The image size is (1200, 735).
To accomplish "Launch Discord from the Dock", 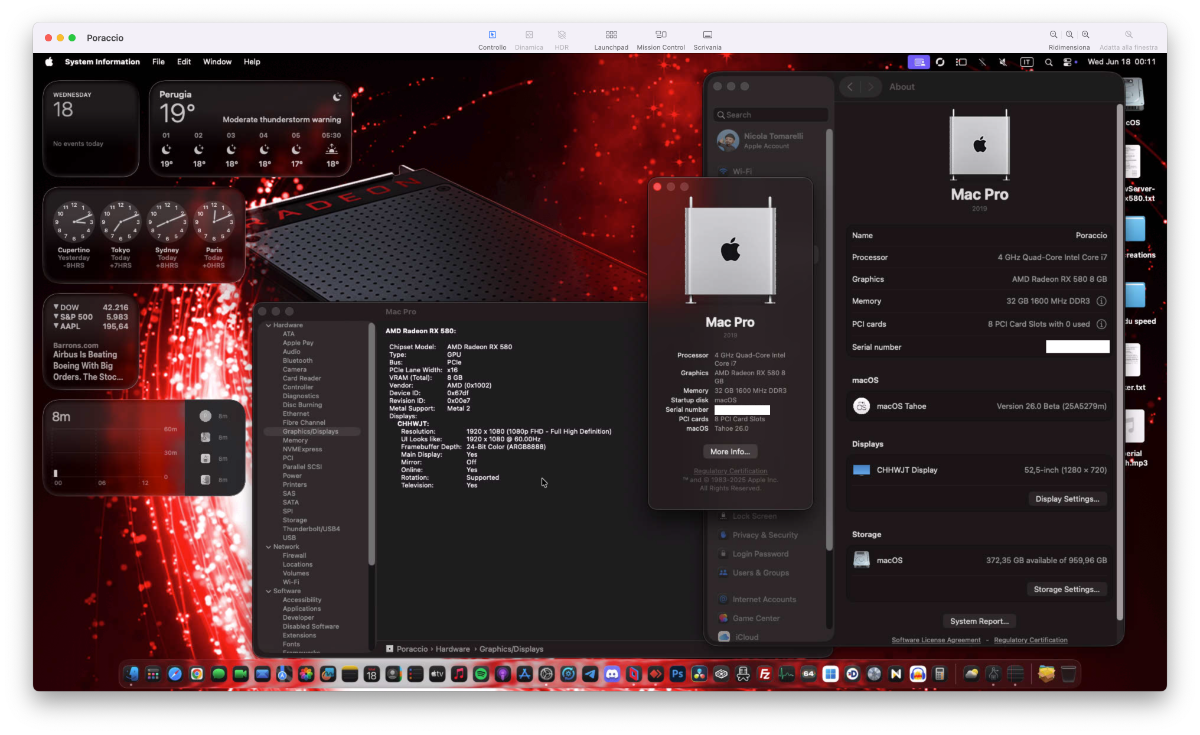I will [612, 674].
